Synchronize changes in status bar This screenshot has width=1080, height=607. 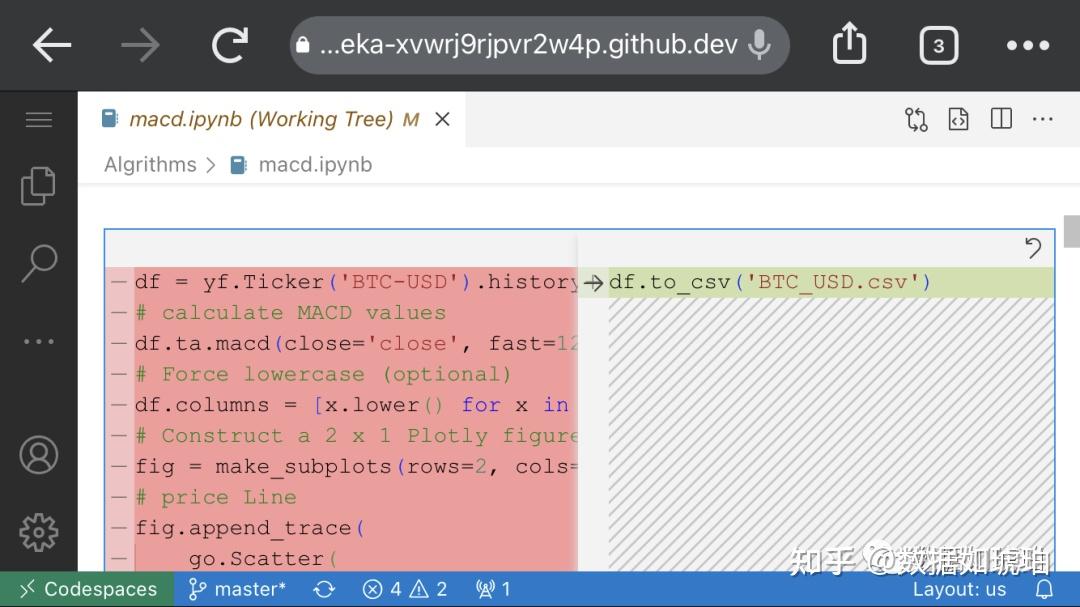pos(324,589)
